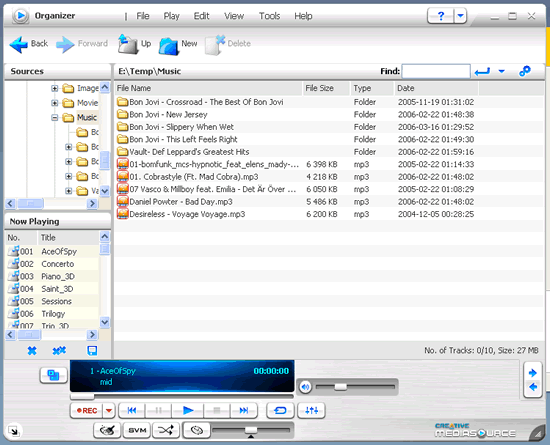
Task: Switch view with the button beside display
Action: (53, 375)
